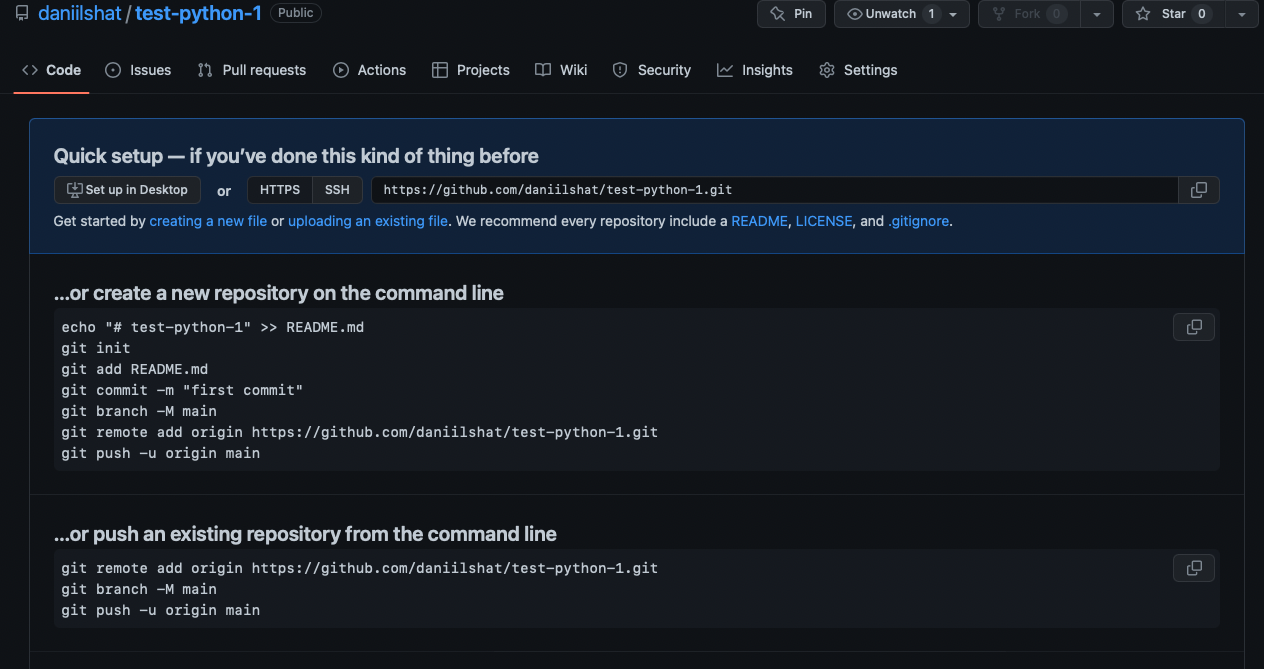Click the 'Quick setup' heading text
The width and height of the screenshot is (1264, 669).
(x=296, y=156)
